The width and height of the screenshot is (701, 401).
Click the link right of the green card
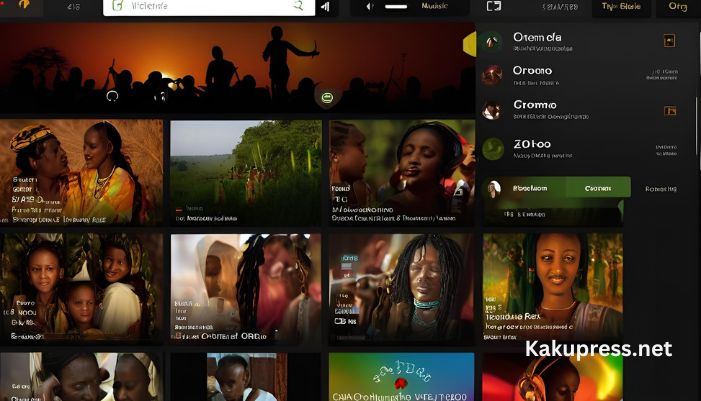click(x=660, y=189)
